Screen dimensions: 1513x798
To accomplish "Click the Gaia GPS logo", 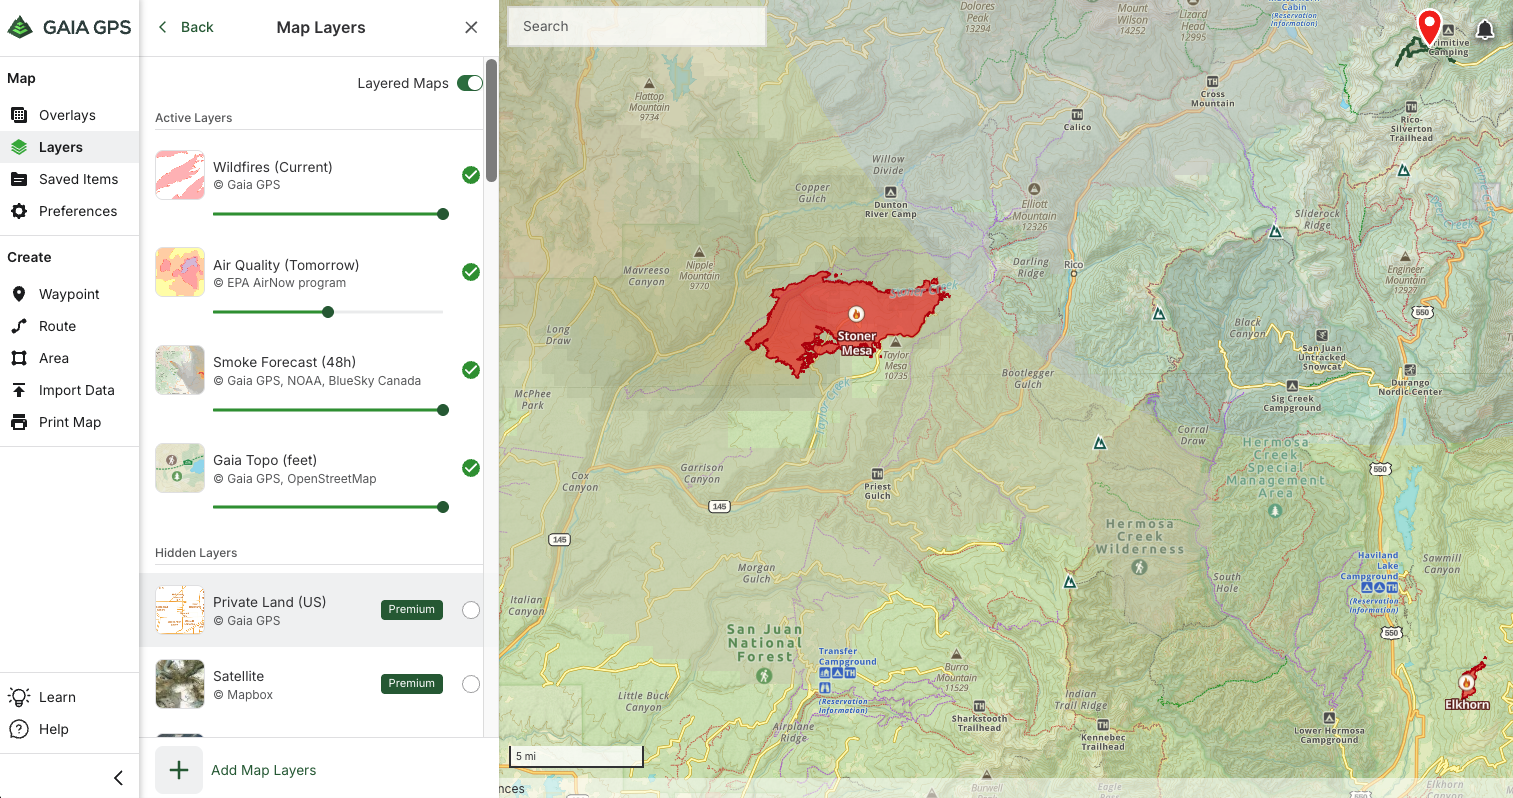I will pyautogui.click(x=69, y=27).
